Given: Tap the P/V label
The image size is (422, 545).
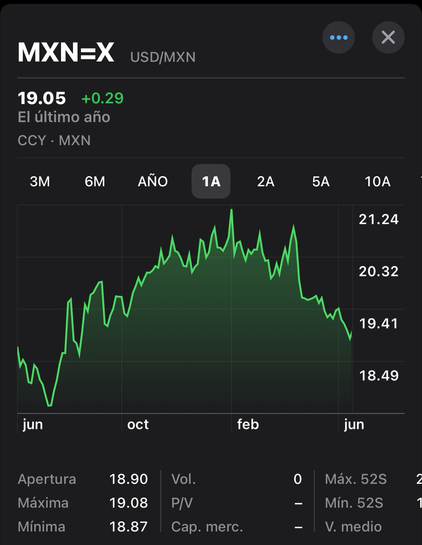Looking at the screenshot, I should (x=182, y=503).
